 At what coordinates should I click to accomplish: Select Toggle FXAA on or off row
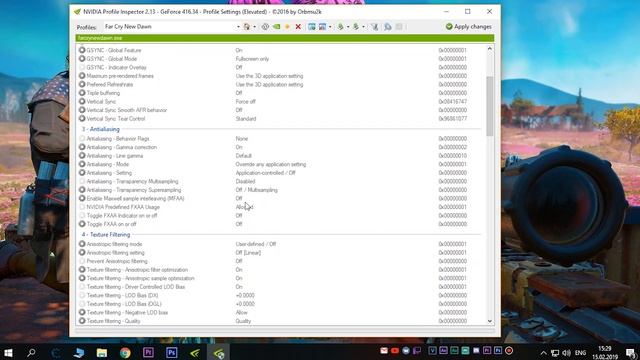click(280, 224)
